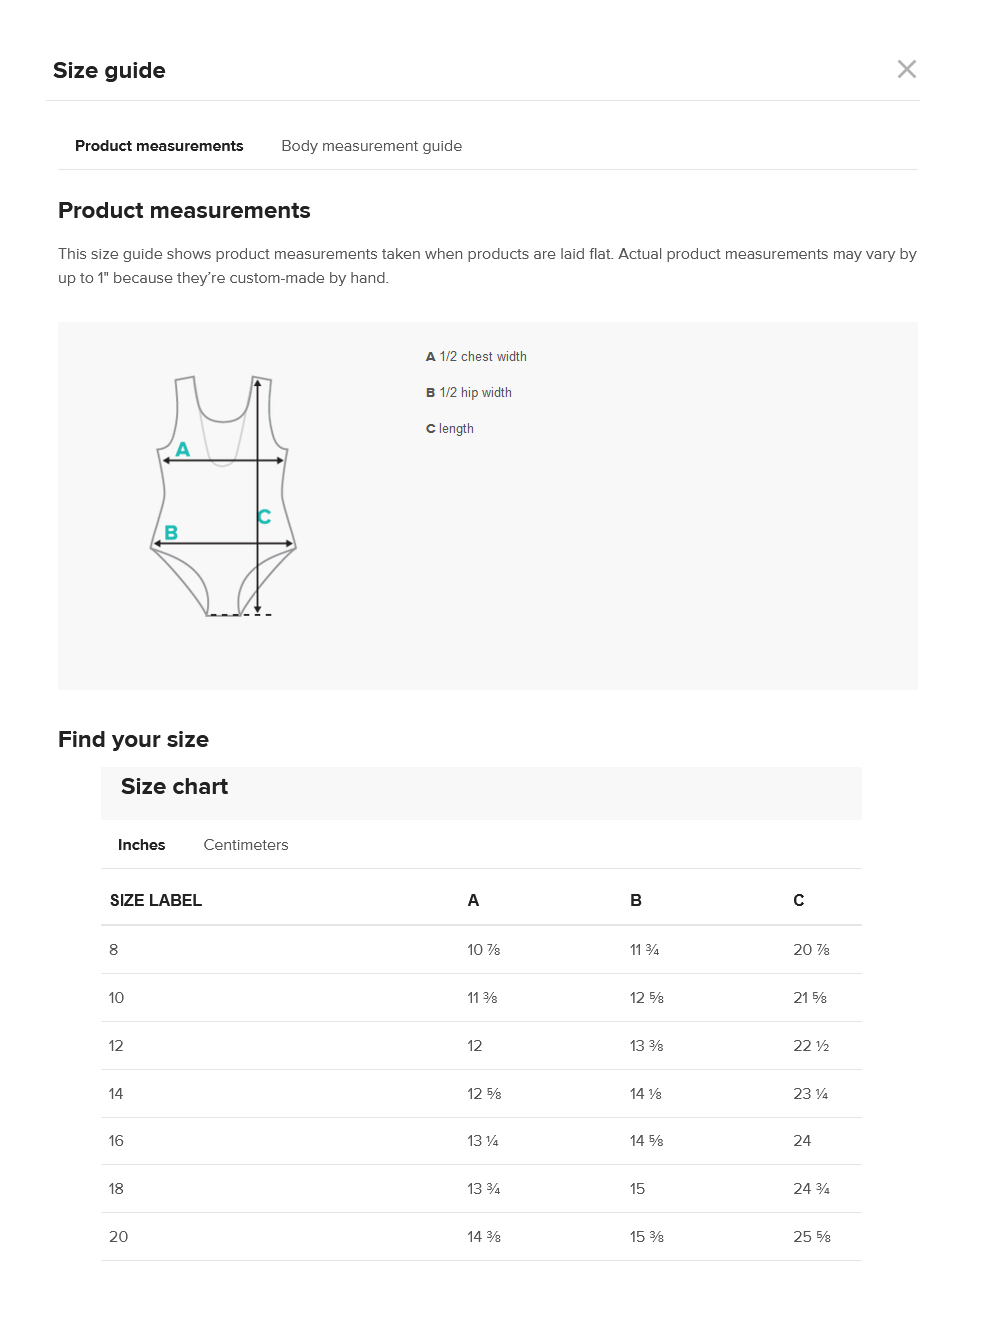Viewport: 988px width, 1333px height.
Task: Click the B marker on the diagram
Action: pyautogui.click(x=171, y=532)
